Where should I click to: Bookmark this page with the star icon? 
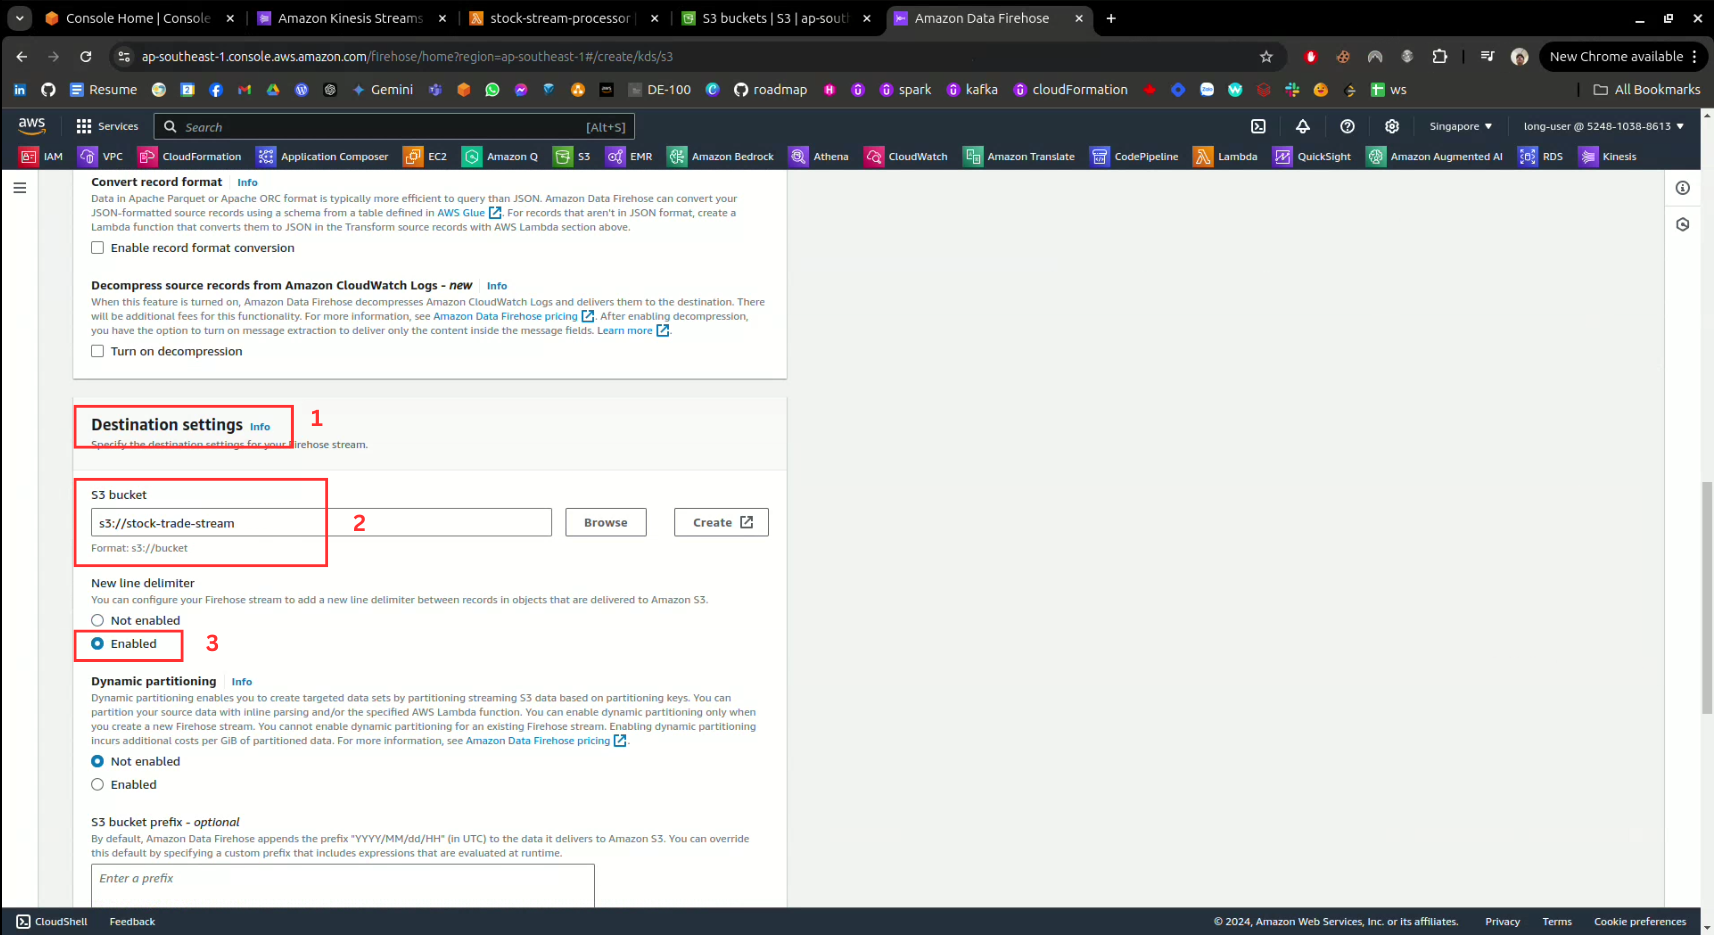(x=1266, y=57)
